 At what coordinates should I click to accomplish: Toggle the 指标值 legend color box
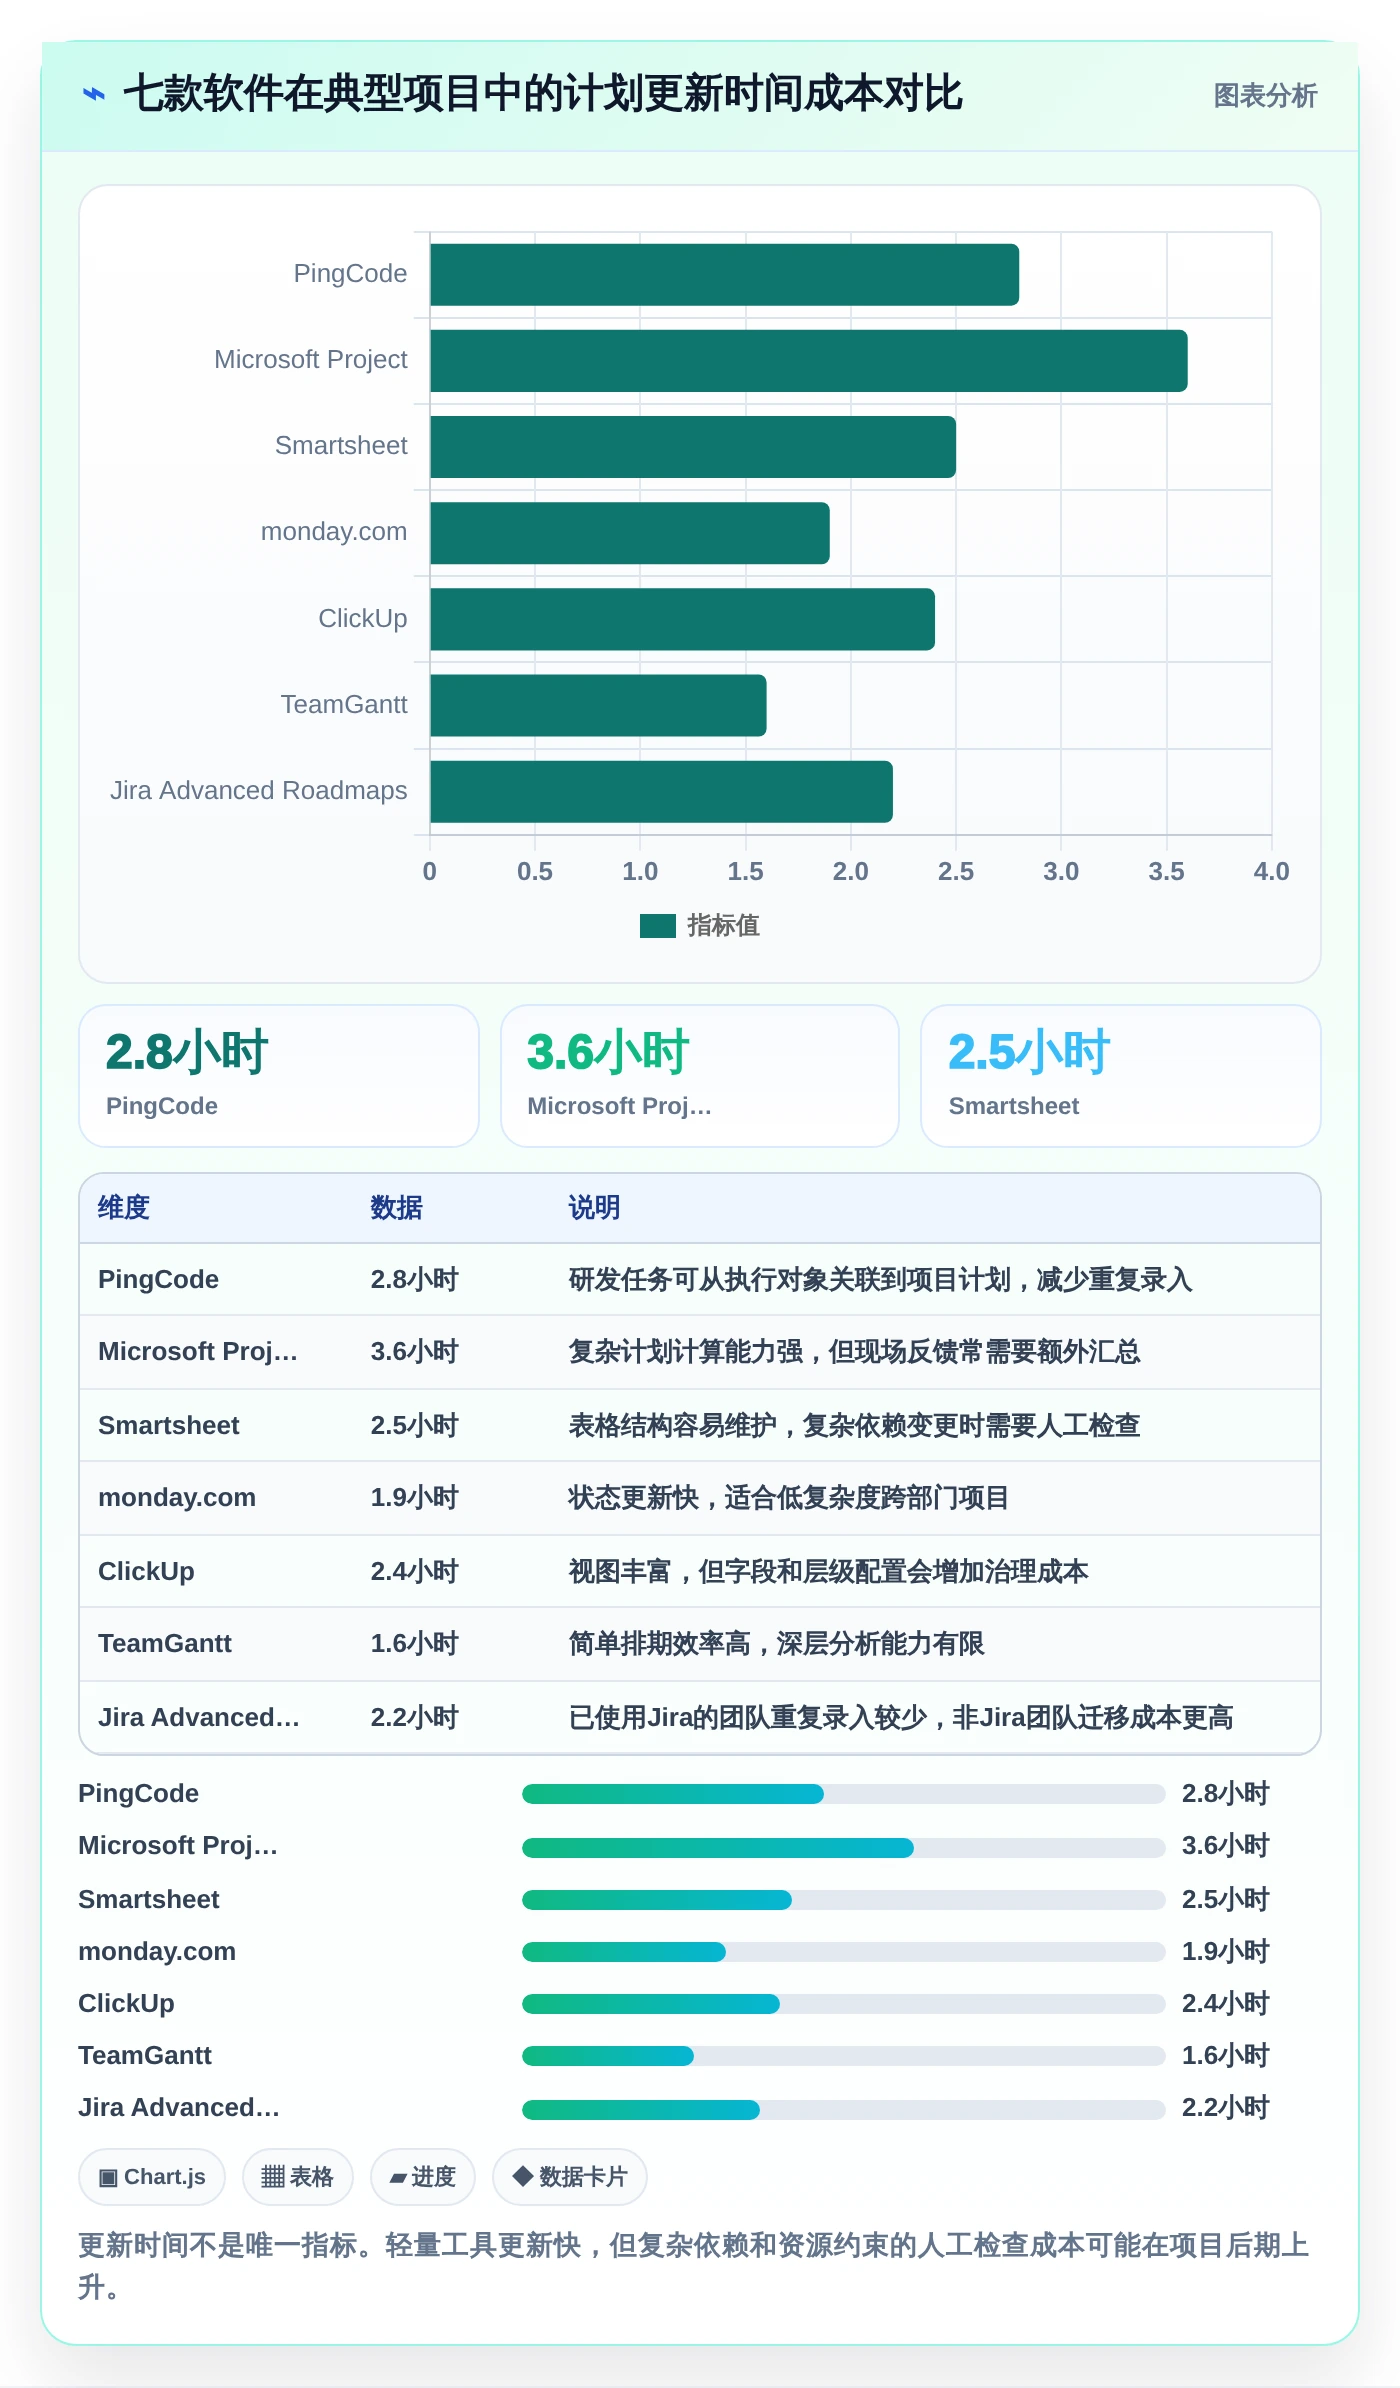pyautogui.click(x=658, y=926)
